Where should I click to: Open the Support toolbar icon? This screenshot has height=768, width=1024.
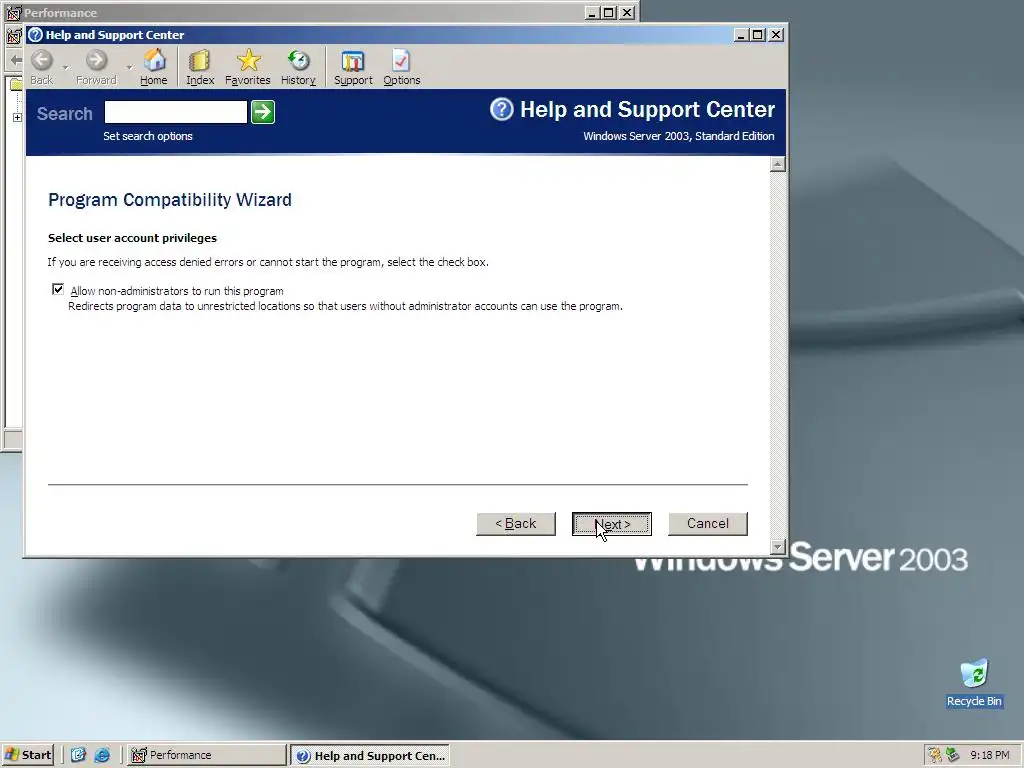[x=353, y=61]
